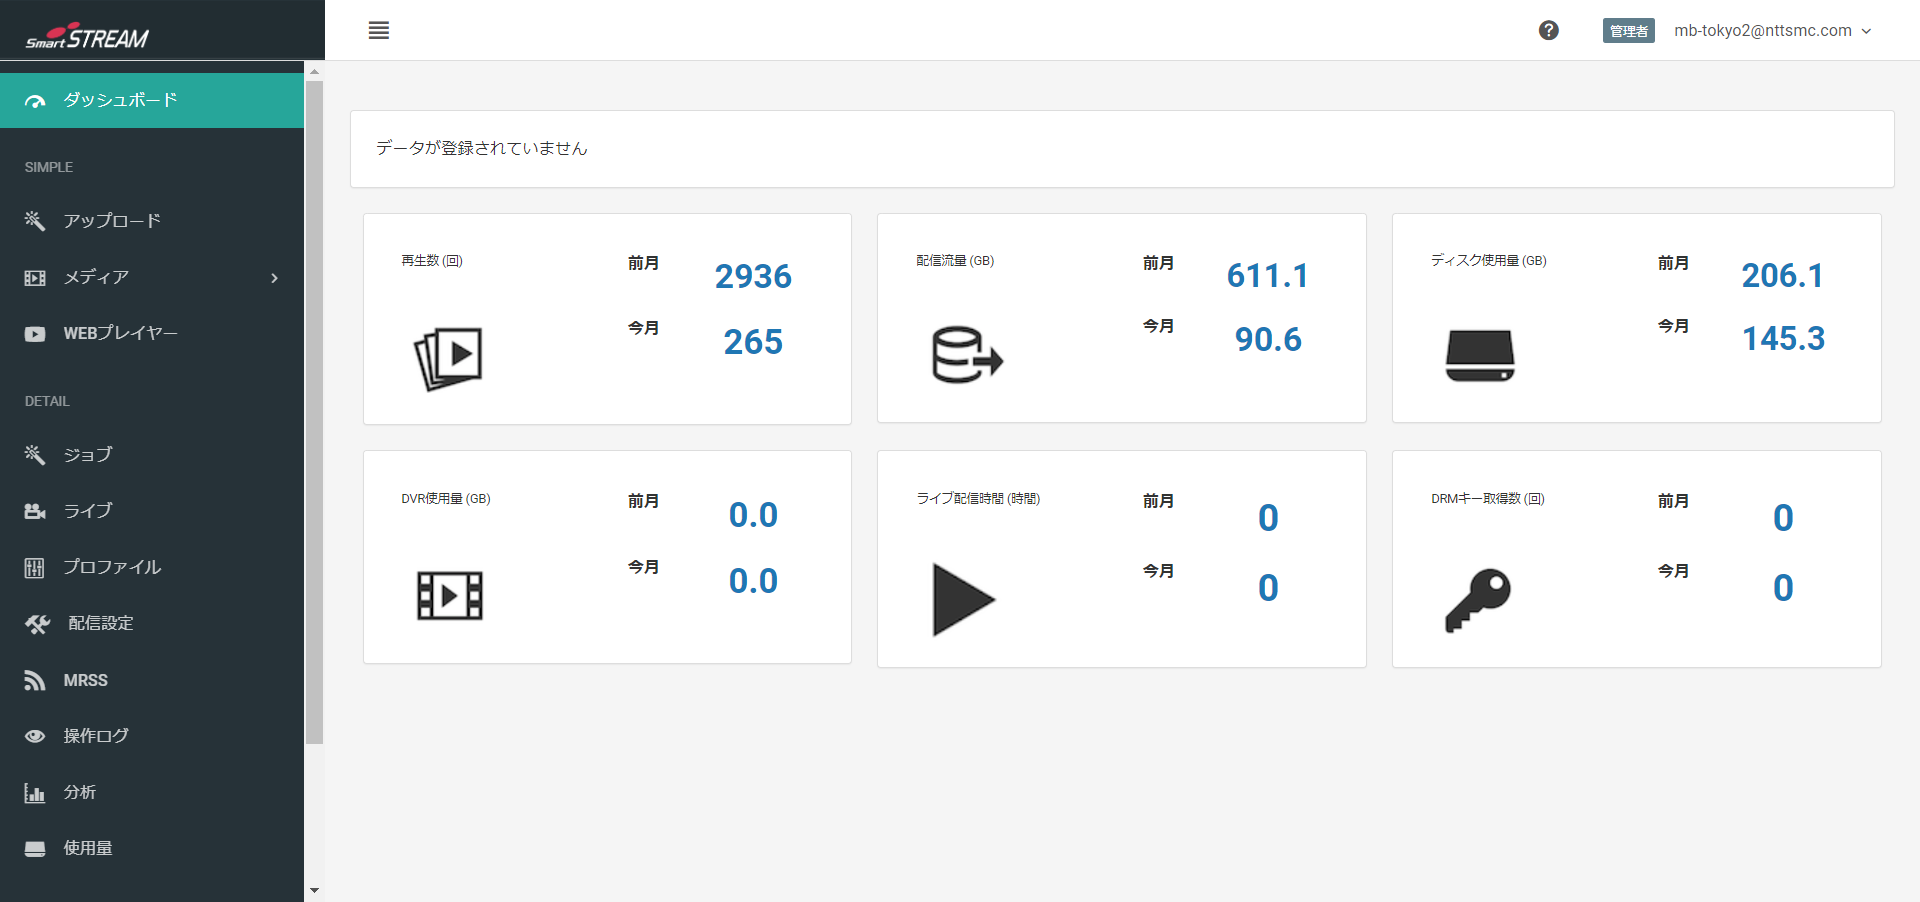Open the mb-tokyo2 account dropdown
1920x902 pixels.
(1772, 31)
